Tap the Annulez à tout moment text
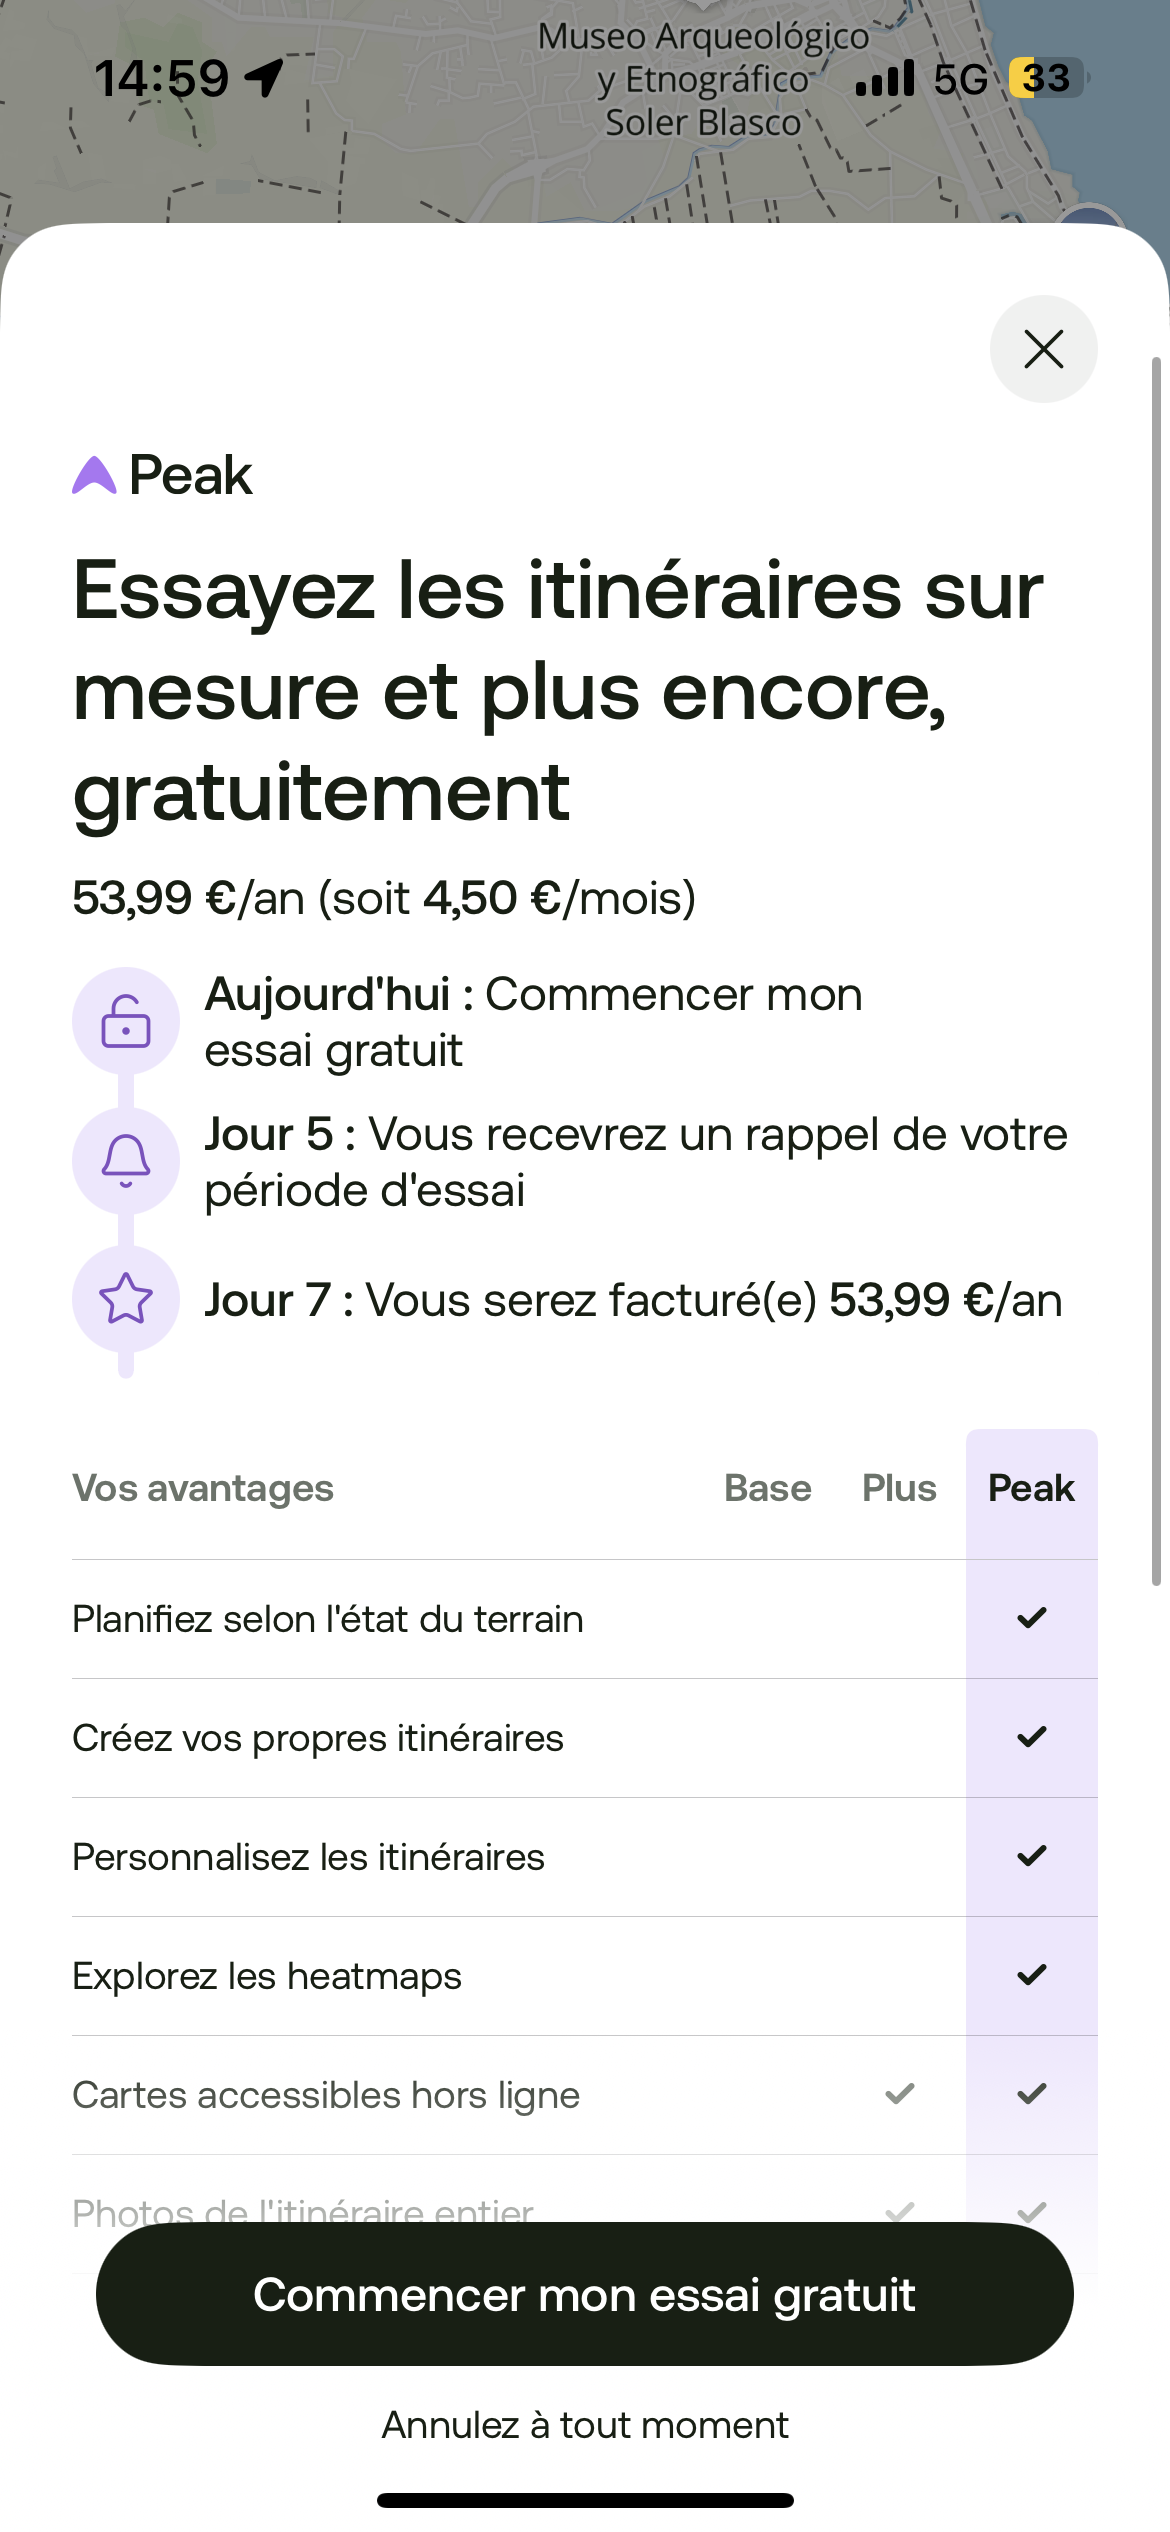Viewport: 1170px width, 2532px height. tap(585, 2425)
